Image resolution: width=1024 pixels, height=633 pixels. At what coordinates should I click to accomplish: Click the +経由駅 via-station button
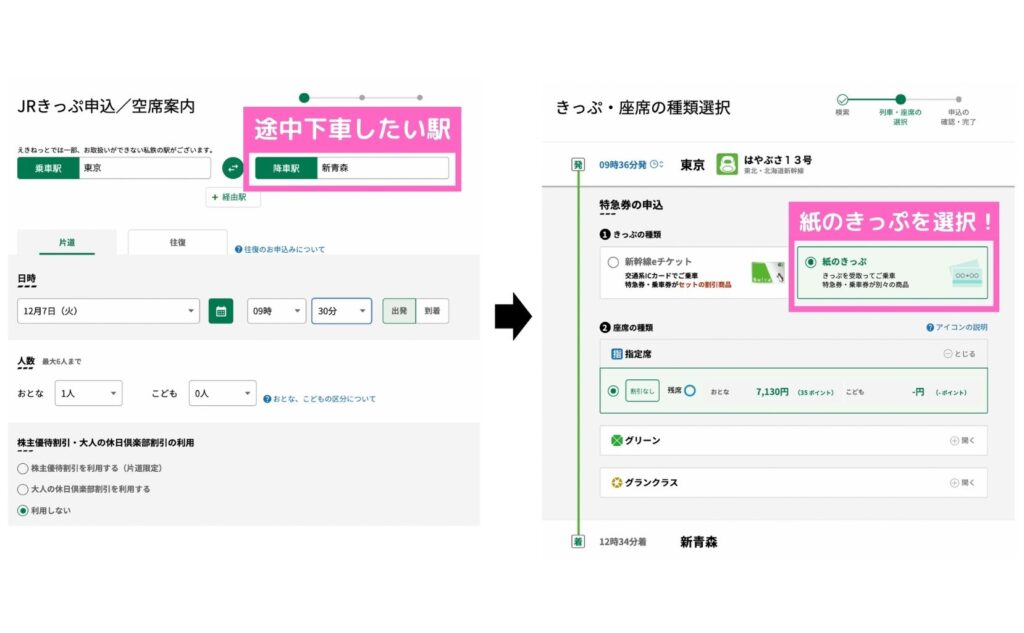point(234,198)
